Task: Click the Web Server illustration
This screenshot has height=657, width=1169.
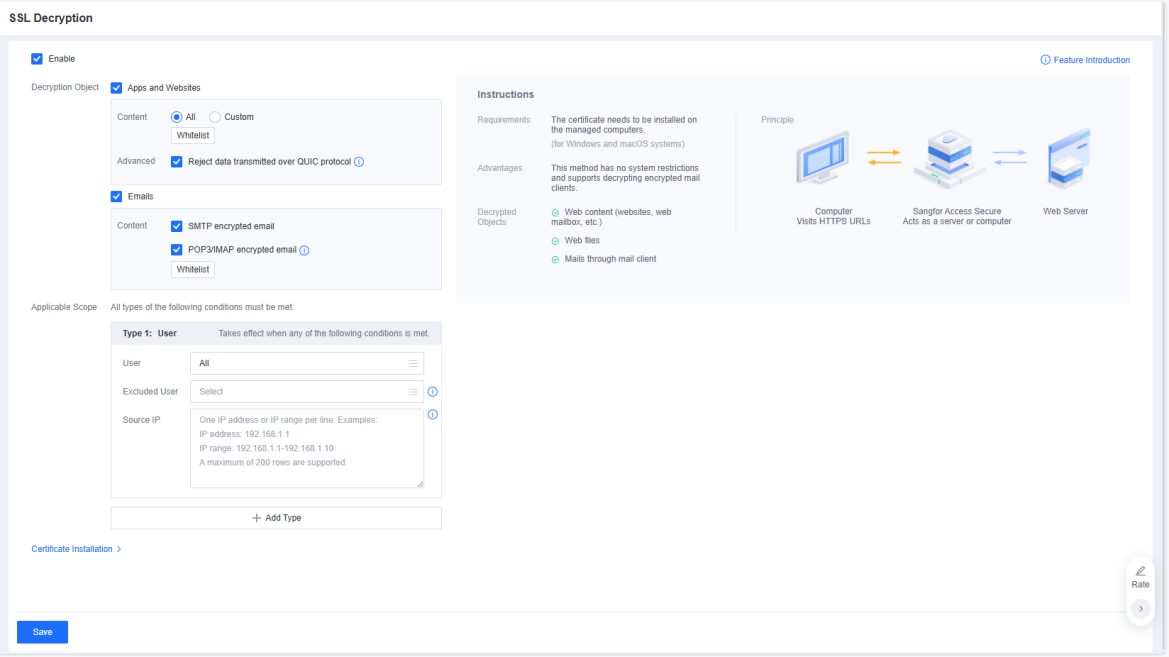Action: [1070, 158]
